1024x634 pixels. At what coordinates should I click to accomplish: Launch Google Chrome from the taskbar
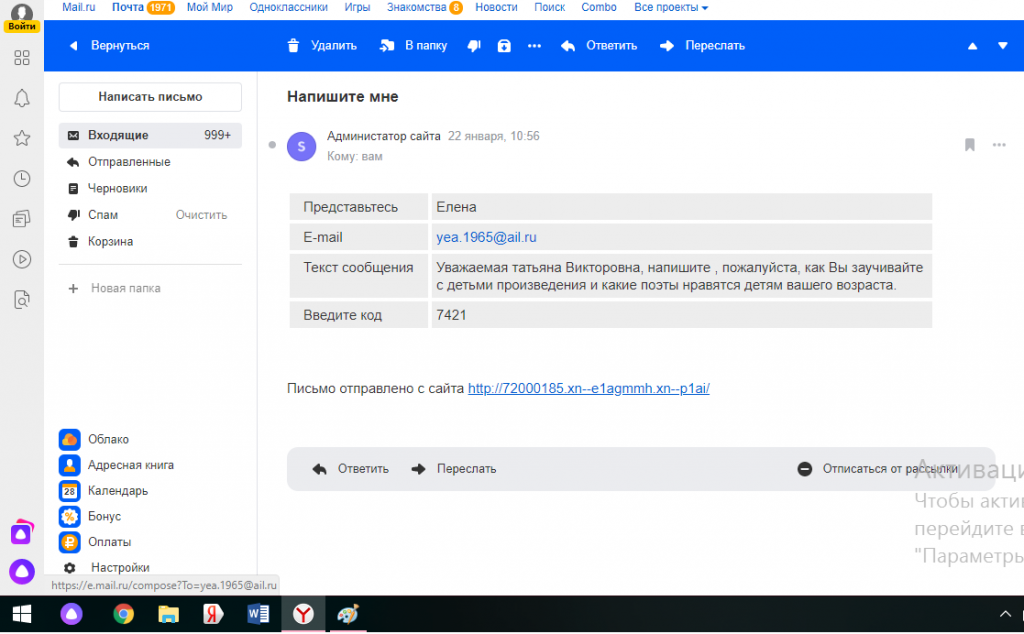point(124,613)
